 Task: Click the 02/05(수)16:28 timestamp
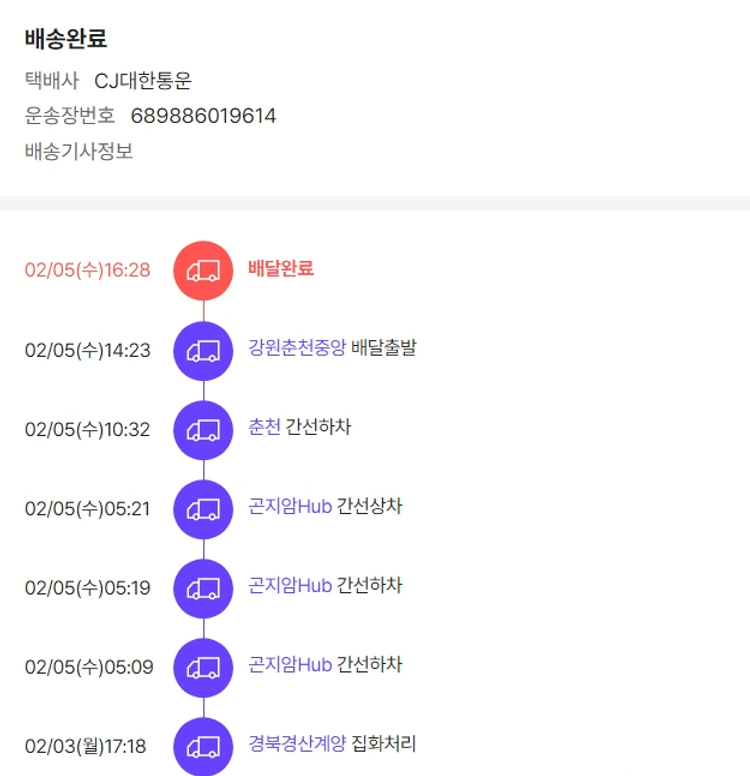87,270
